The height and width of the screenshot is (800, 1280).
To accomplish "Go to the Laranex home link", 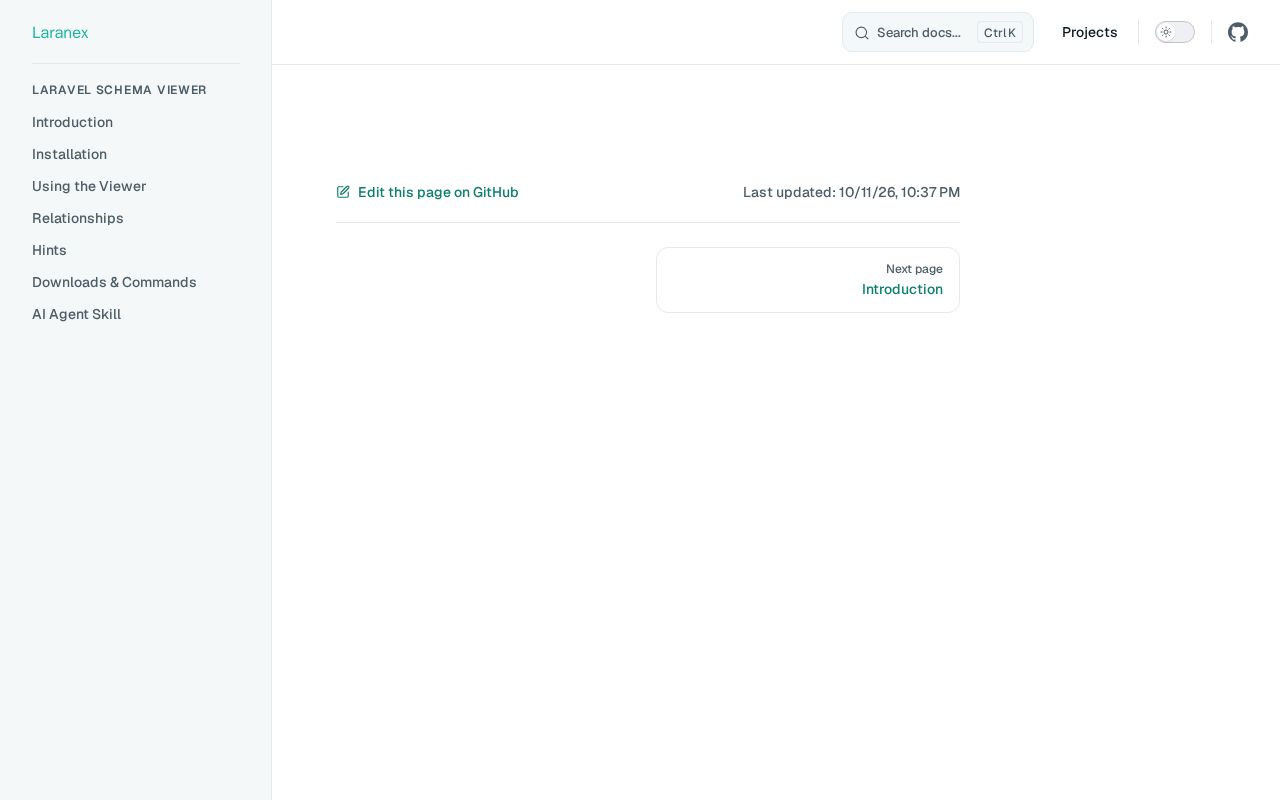I will pyautogui.click(x=60, y=32).
